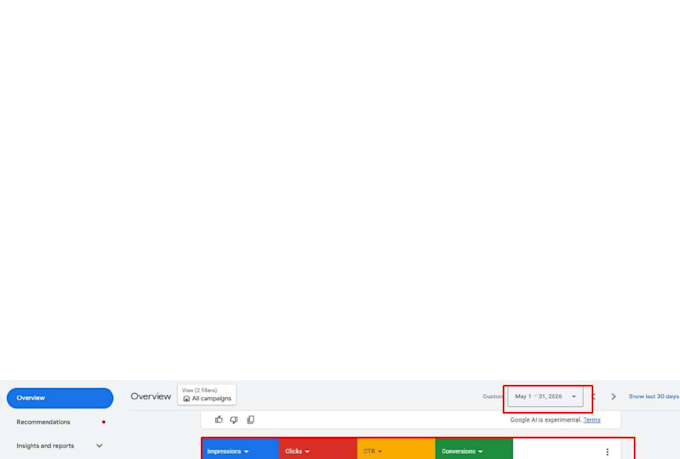Click the Show last 30 days link
This screenshot has width=680, height=459.
click(654, 397)
